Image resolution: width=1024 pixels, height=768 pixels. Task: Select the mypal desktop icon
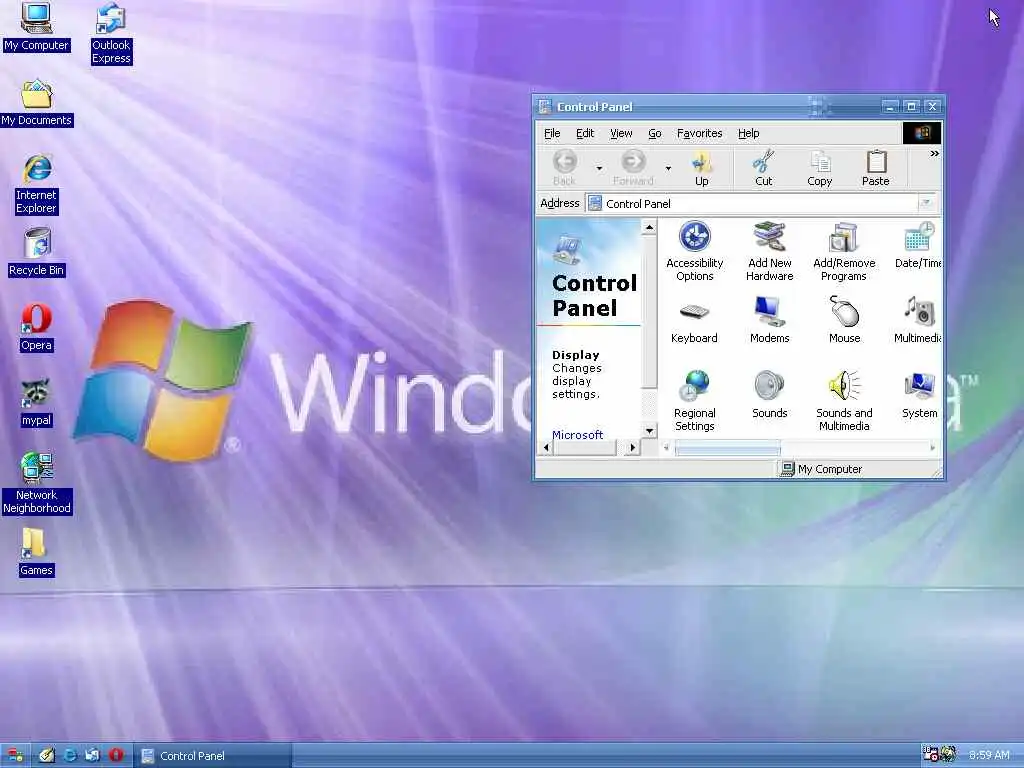(x=36, y=402)
